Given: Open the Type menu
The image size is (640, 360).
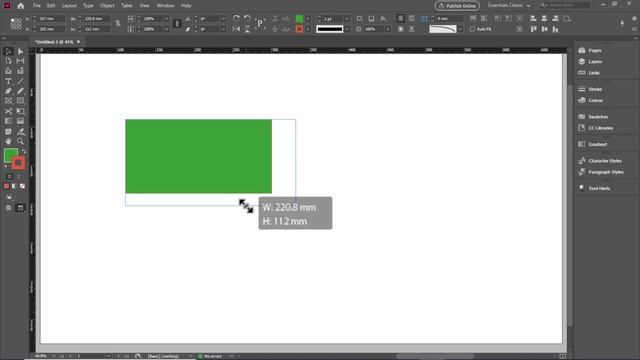Looking at the screenshot, I should click(x=88, y=6).
